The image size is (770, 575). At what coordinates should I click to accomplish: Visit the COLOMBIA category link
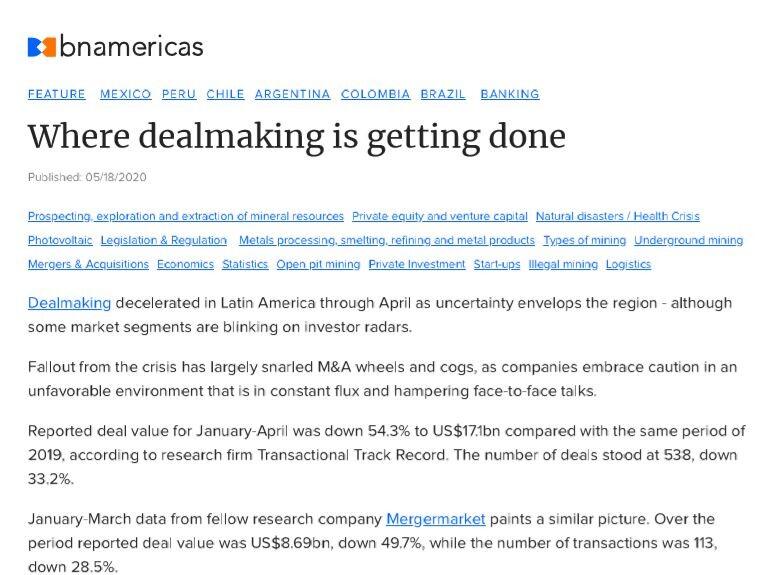tap(375, 94)
